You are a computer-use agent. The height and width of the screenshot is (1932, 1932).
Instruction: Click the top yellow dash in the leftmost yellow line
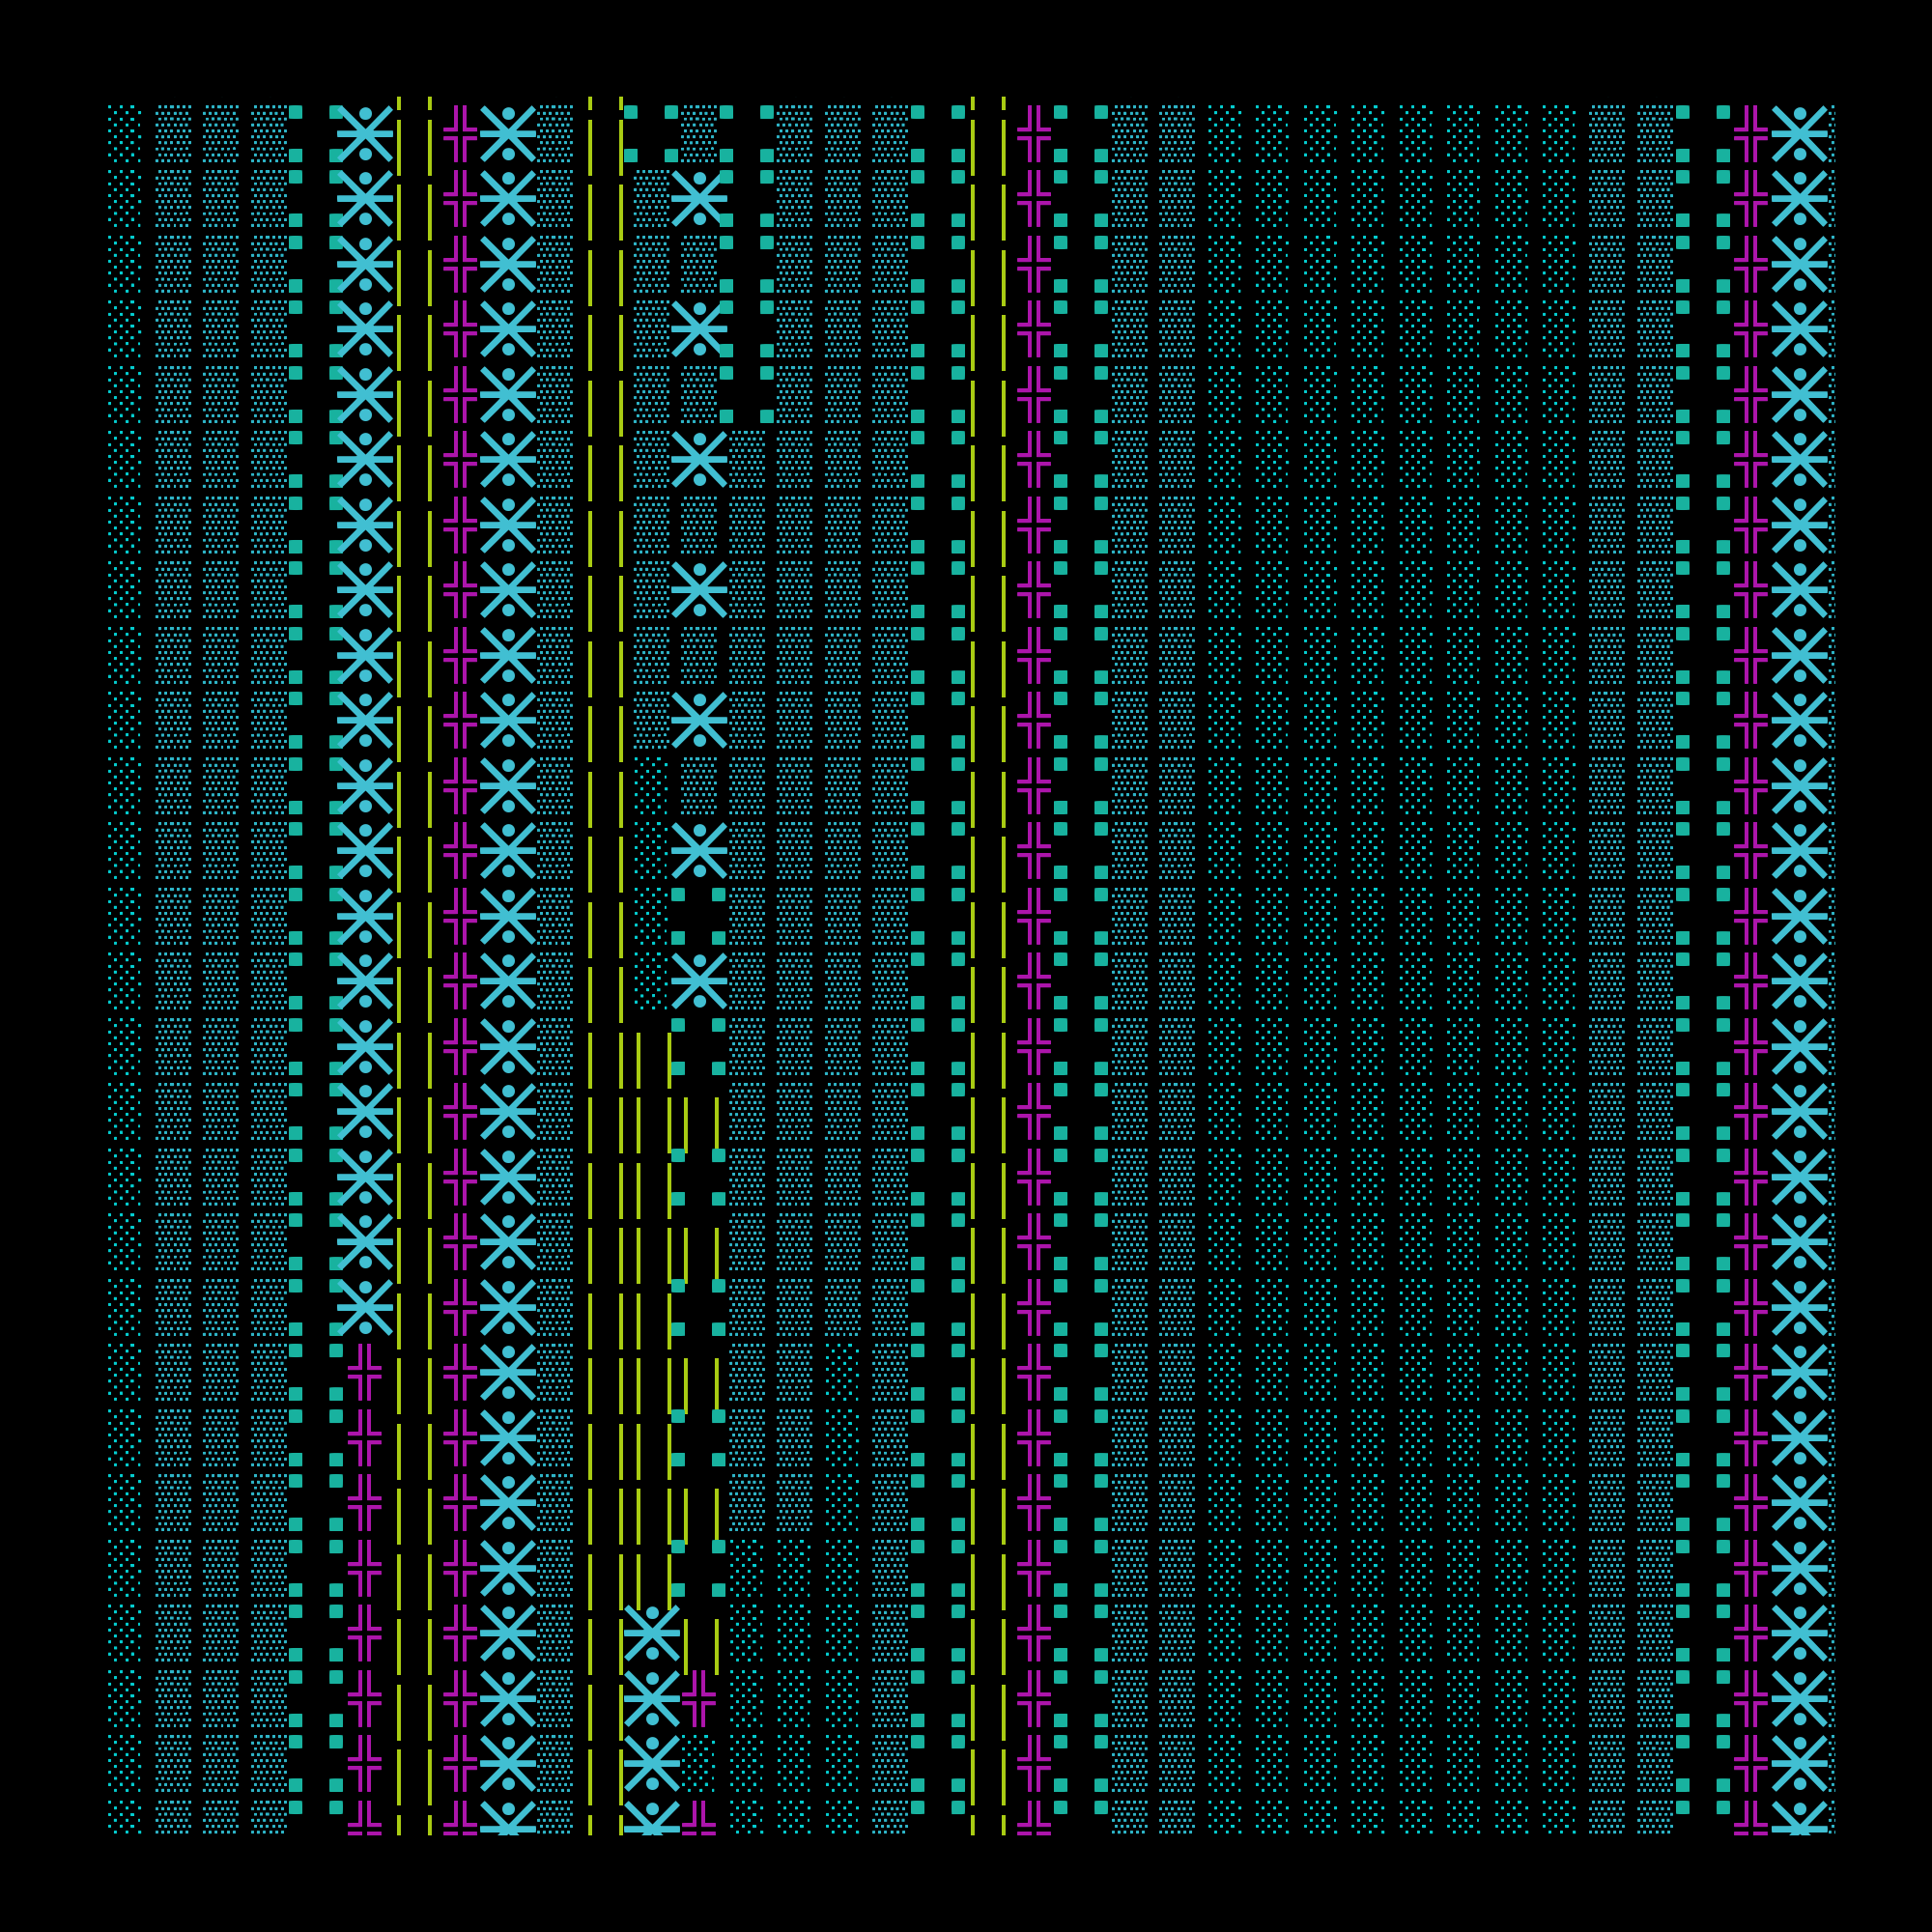tap(399, 102)
